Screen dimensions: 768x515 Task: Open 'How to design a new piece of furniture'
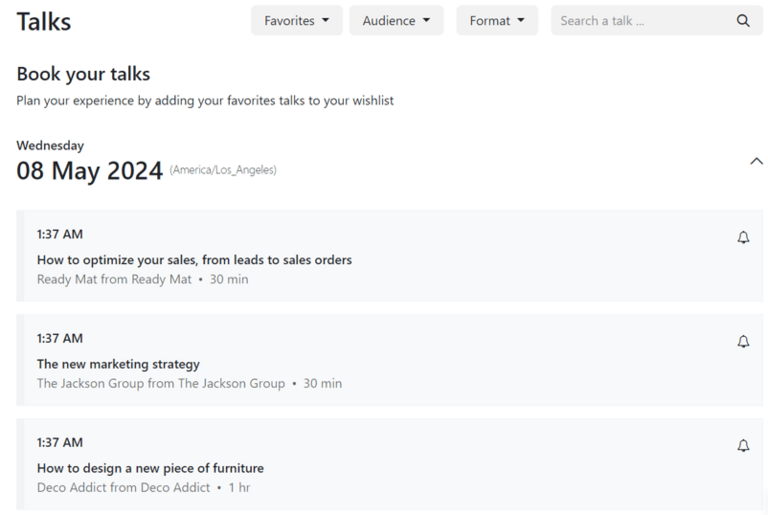click(x=150, y=468)
